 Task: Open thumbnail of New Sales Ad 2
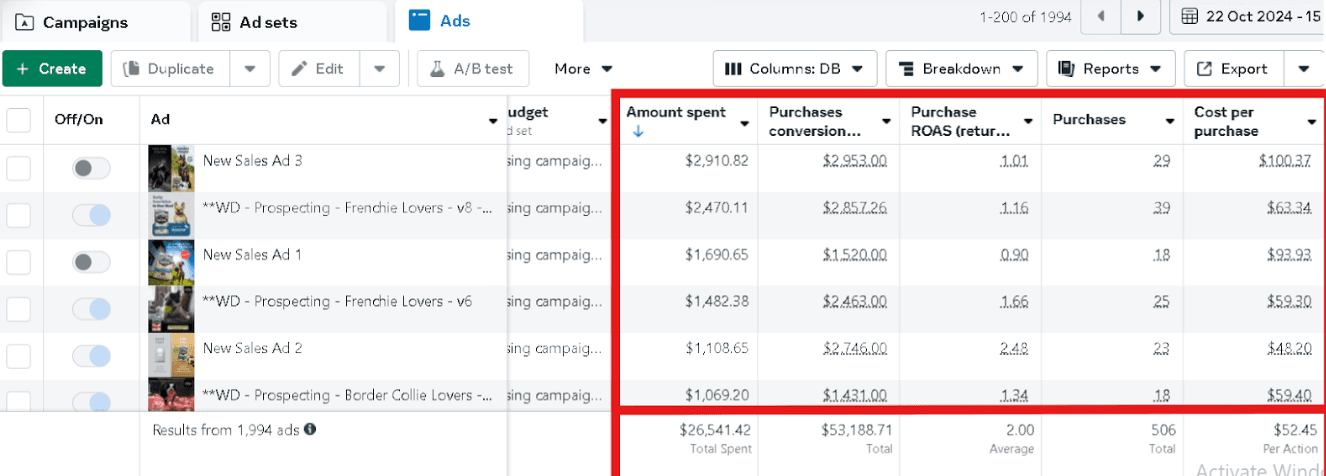pos(171,356)
